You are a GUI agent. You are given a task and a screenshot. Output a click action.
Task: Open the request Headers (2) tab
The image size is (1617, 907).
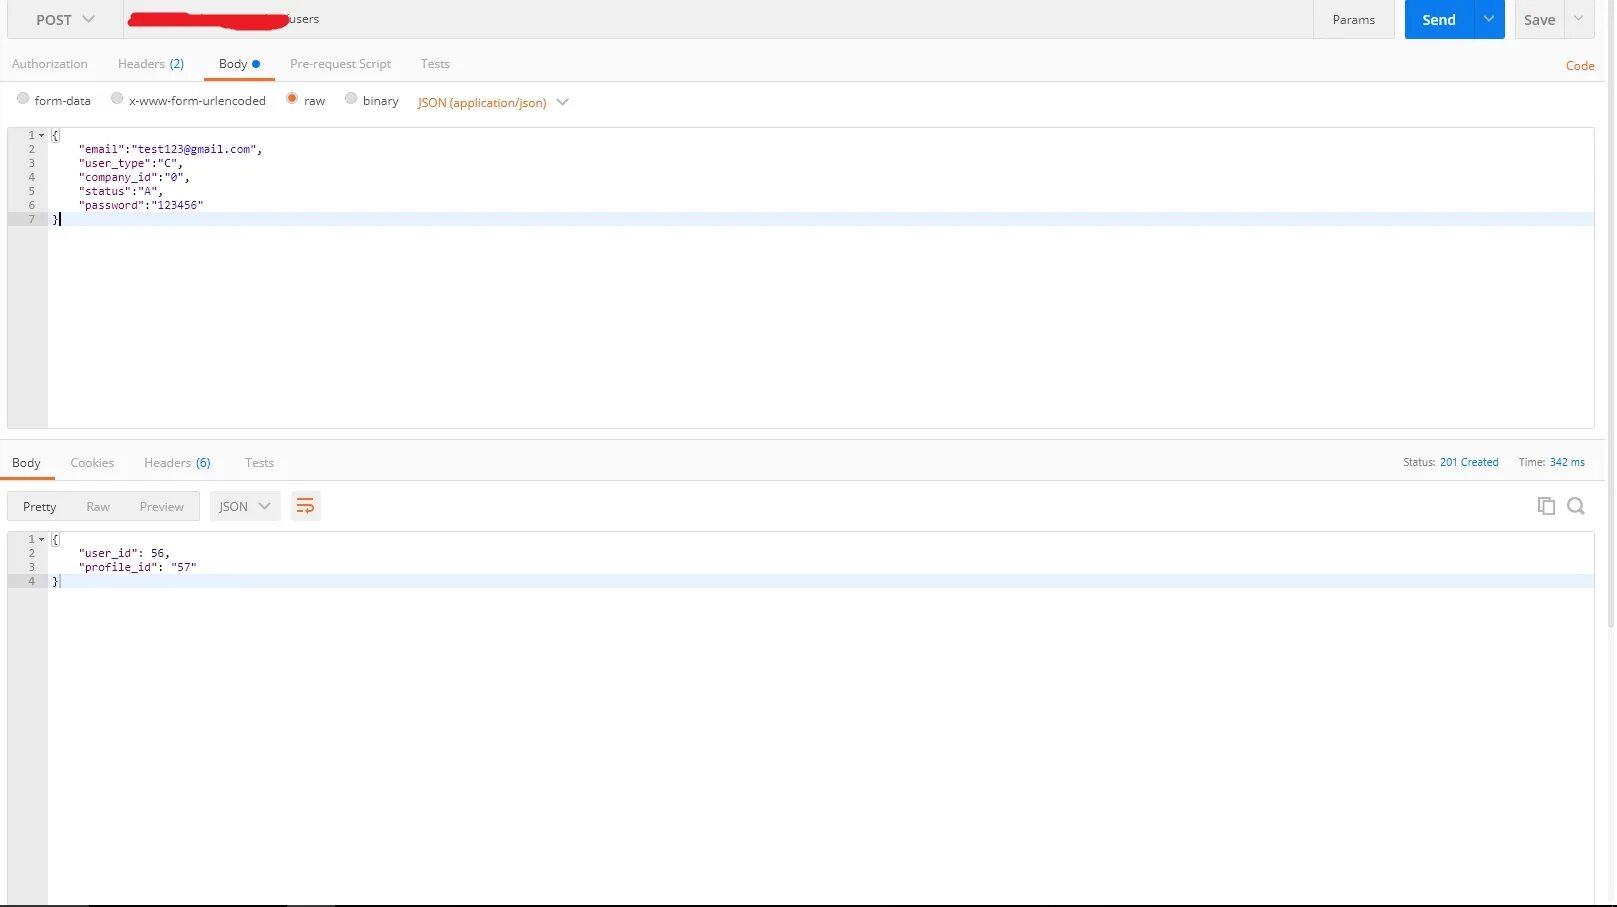point(151,64)
